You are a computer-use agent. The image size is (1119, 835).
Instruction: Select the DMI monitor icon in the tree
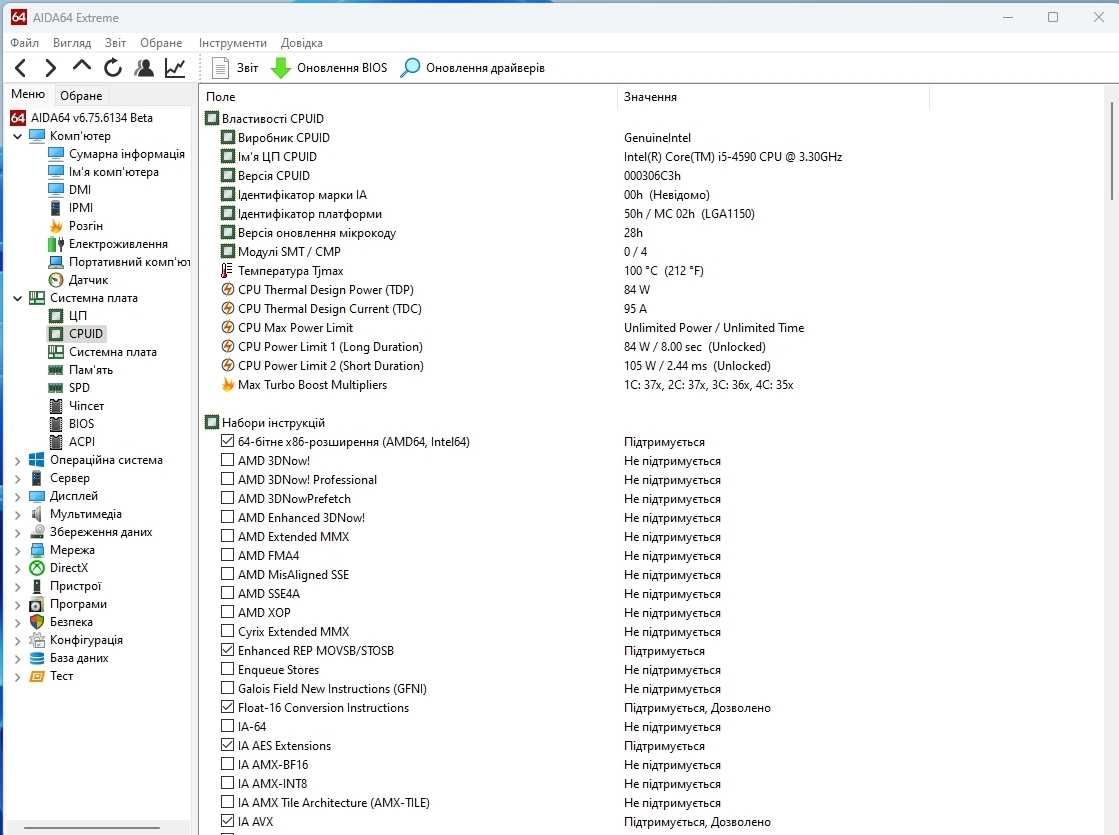56,189
